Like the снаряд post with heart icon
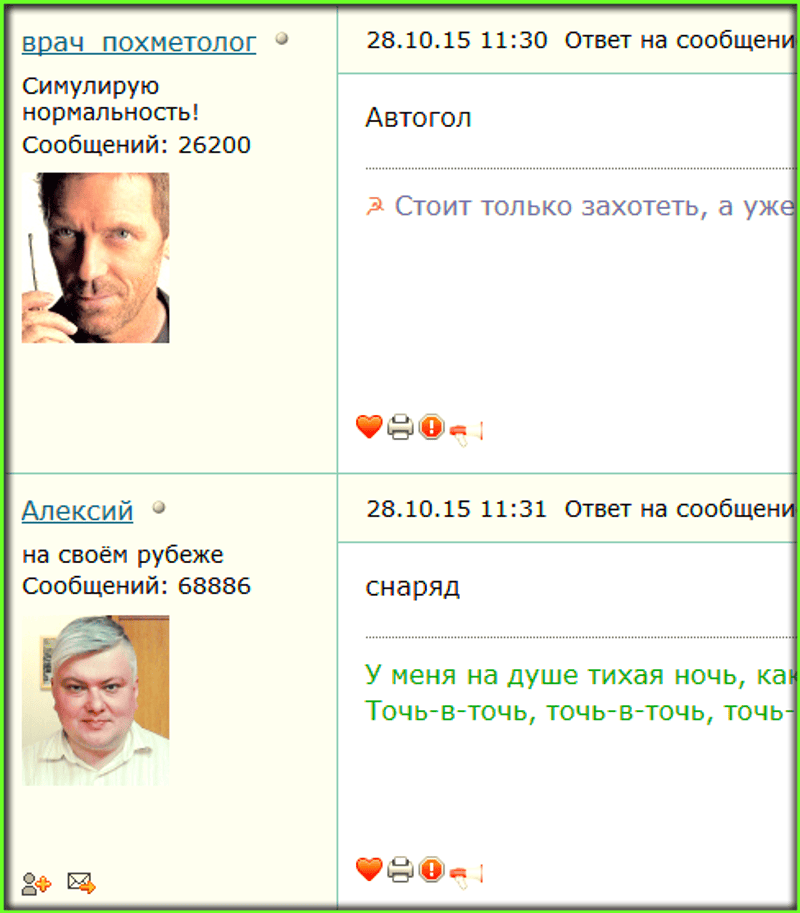Image resolution: width=800 pixels, height=913 pixels. [369, 869]
